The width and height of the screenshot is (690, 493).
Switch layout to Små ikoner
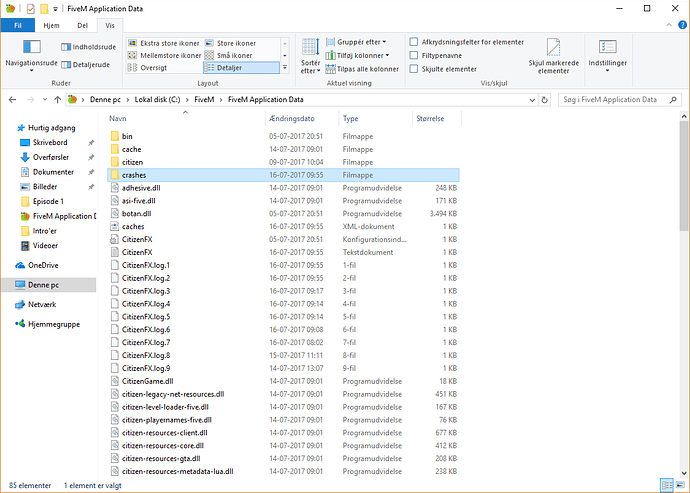[x=228, y=55]
